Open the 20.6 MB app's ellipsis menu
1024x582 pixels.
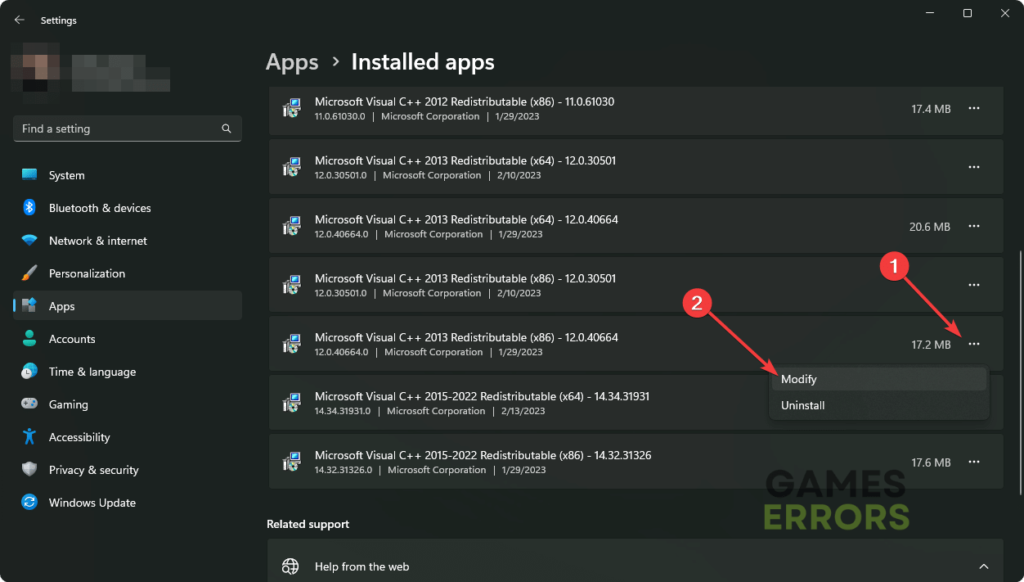point(974,226)
